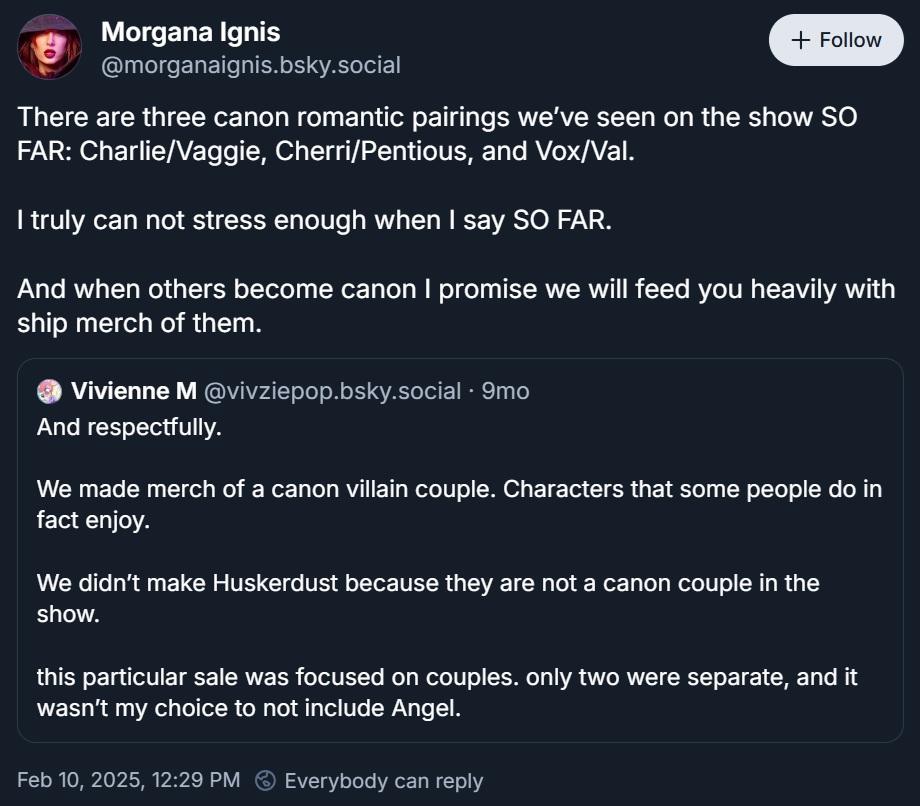This screenshot has height=806, width=920.
Task: Click the @vivziepop.bsky.social handle
Action: click(x=332, y=391)
